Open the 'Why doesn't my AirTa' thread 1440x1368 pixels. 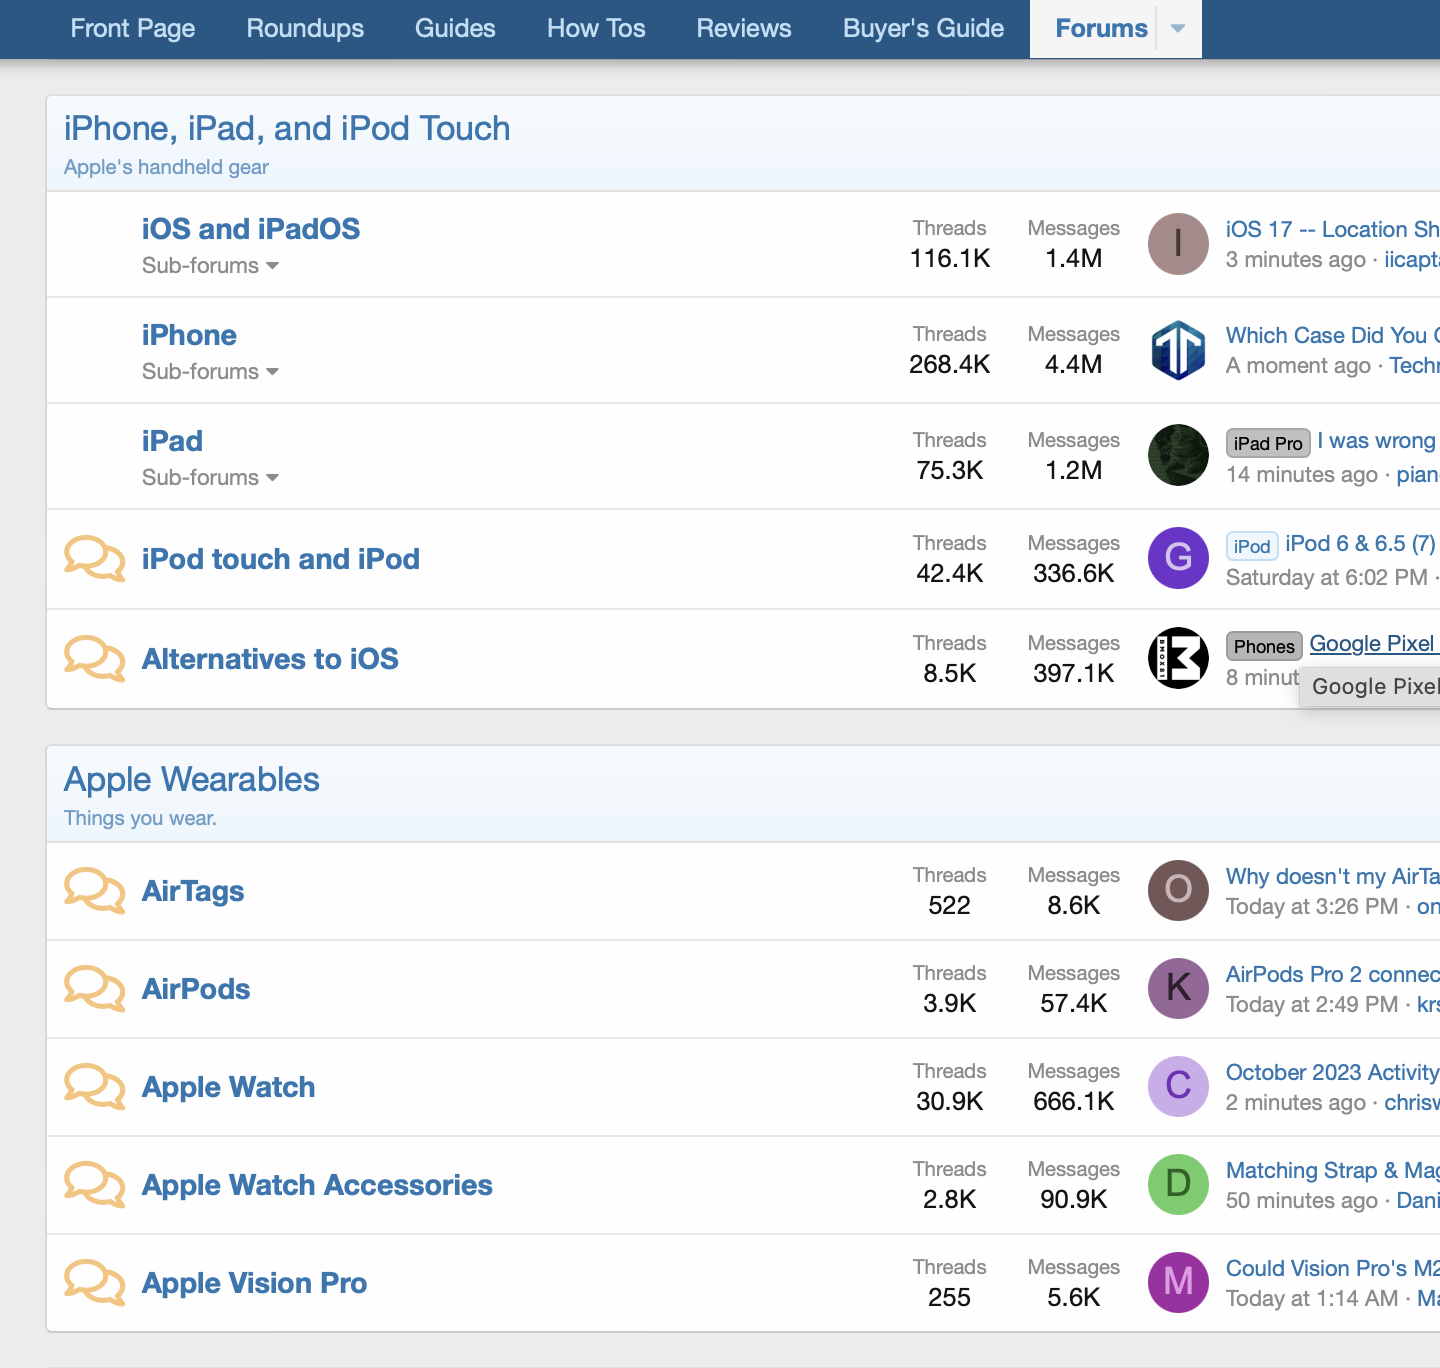(1333, 876)
